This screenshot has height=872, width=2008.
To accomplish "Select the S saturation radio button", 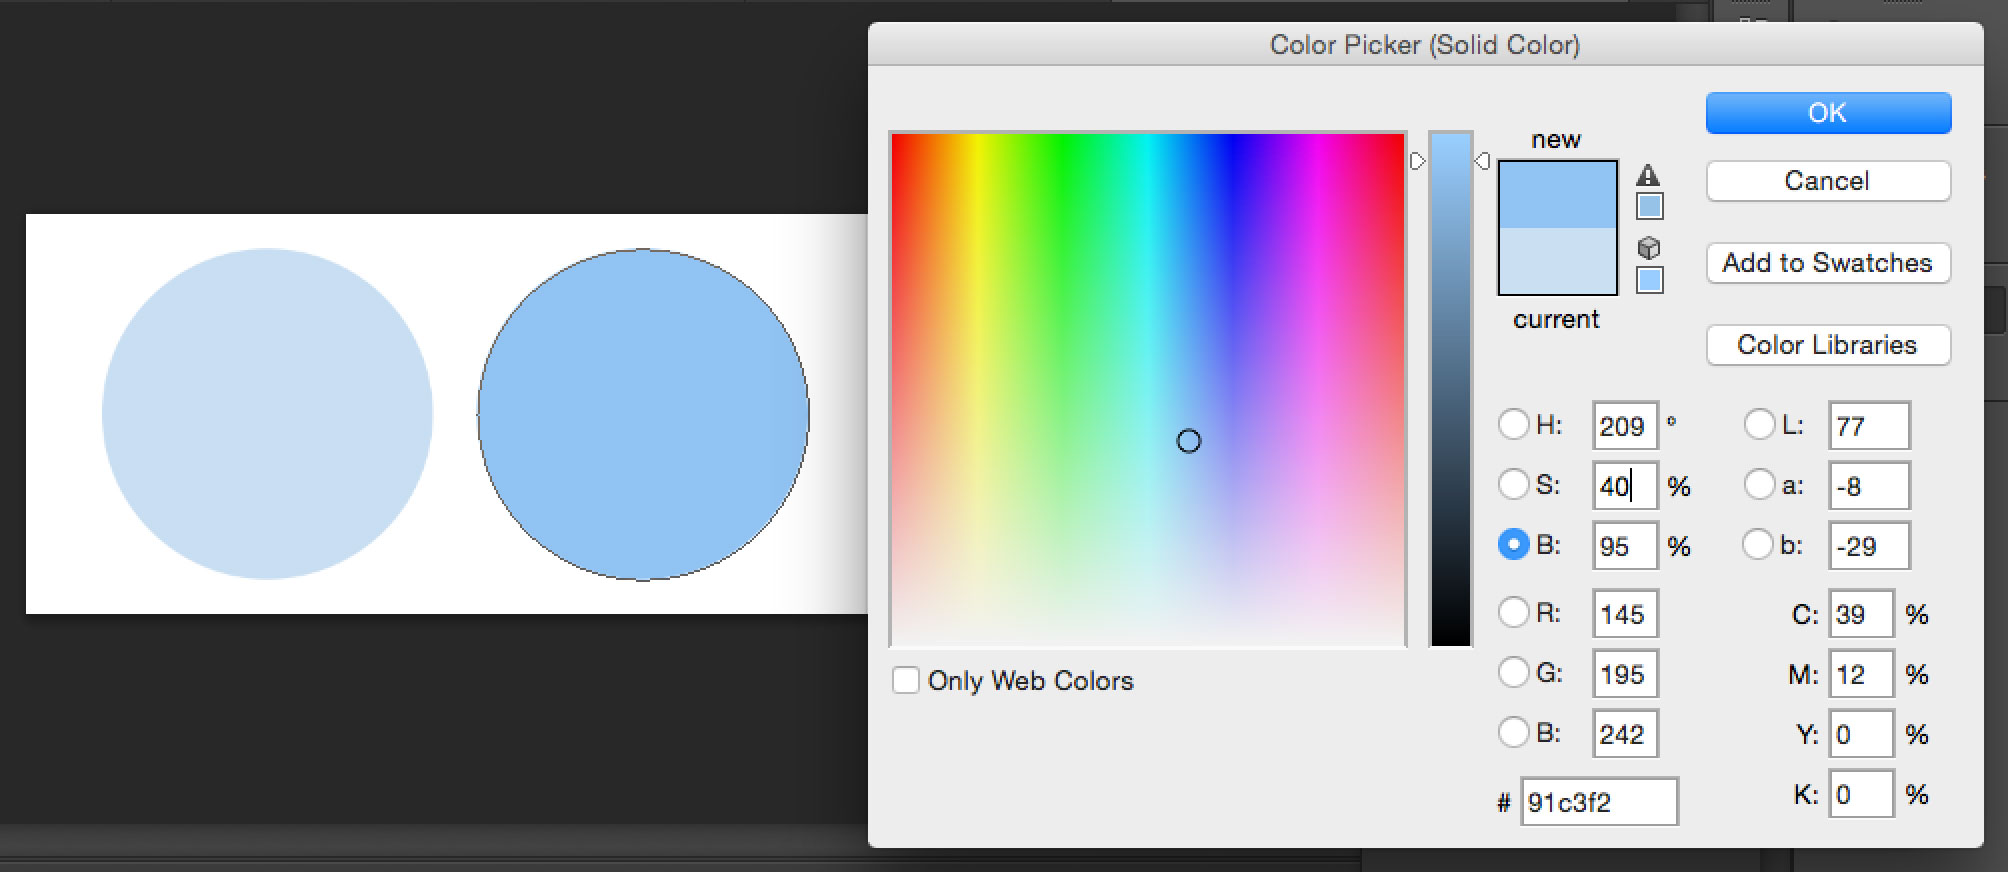I will click(1513, 484).
